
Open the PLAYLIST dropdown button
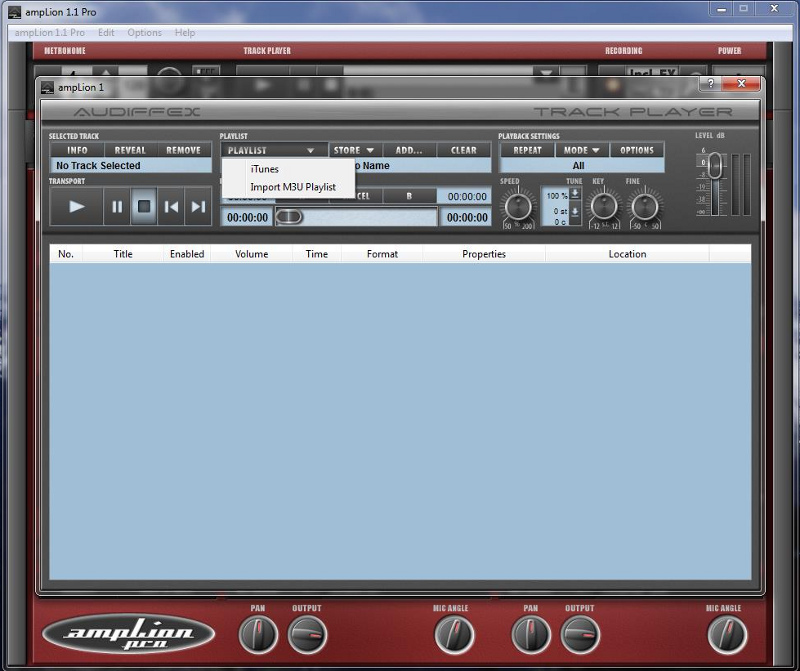pos(274,150)
